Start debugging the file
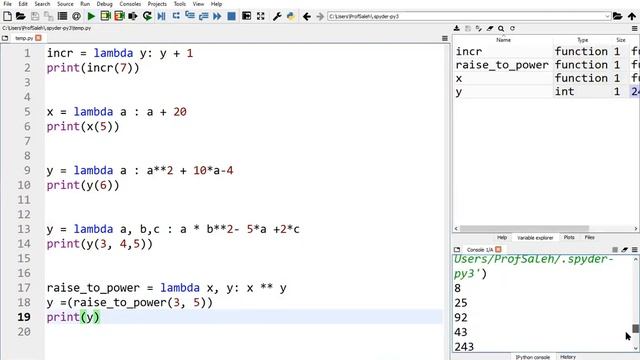640x360 pixels. click(x=162, y=16)
